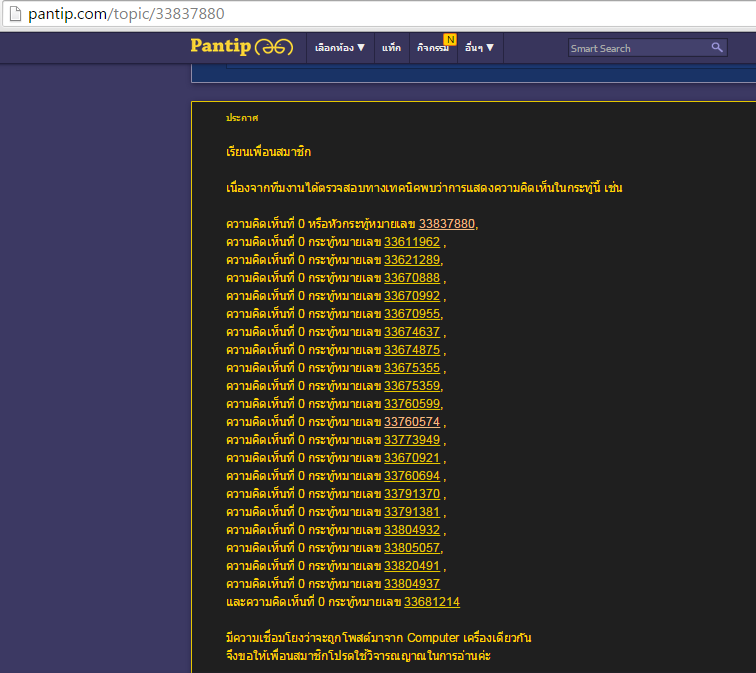Open topic link 33681214
The height and width of the screenshot is (673, 756).
(x=432, y=602)
